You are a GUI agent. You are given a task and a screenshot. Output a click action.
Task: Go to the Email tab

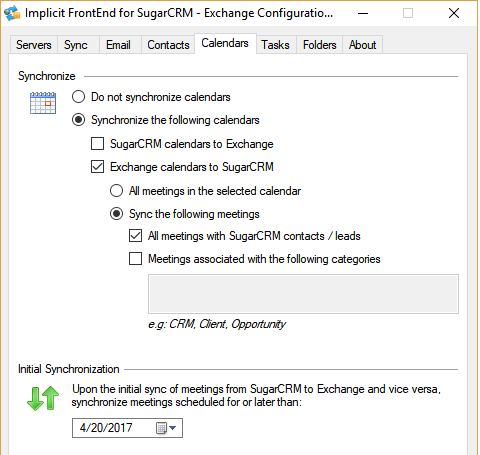tap(118, 45)
